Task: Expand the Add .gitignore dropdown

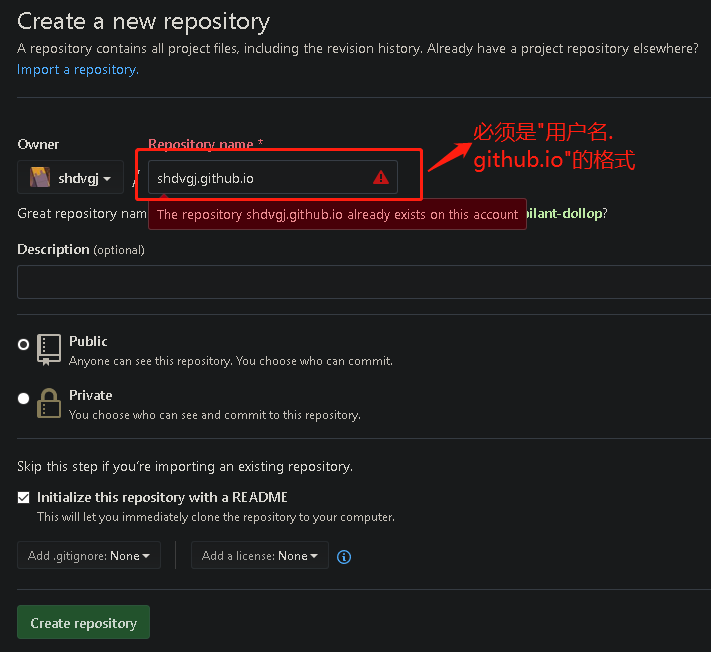Action: point(89,556)
